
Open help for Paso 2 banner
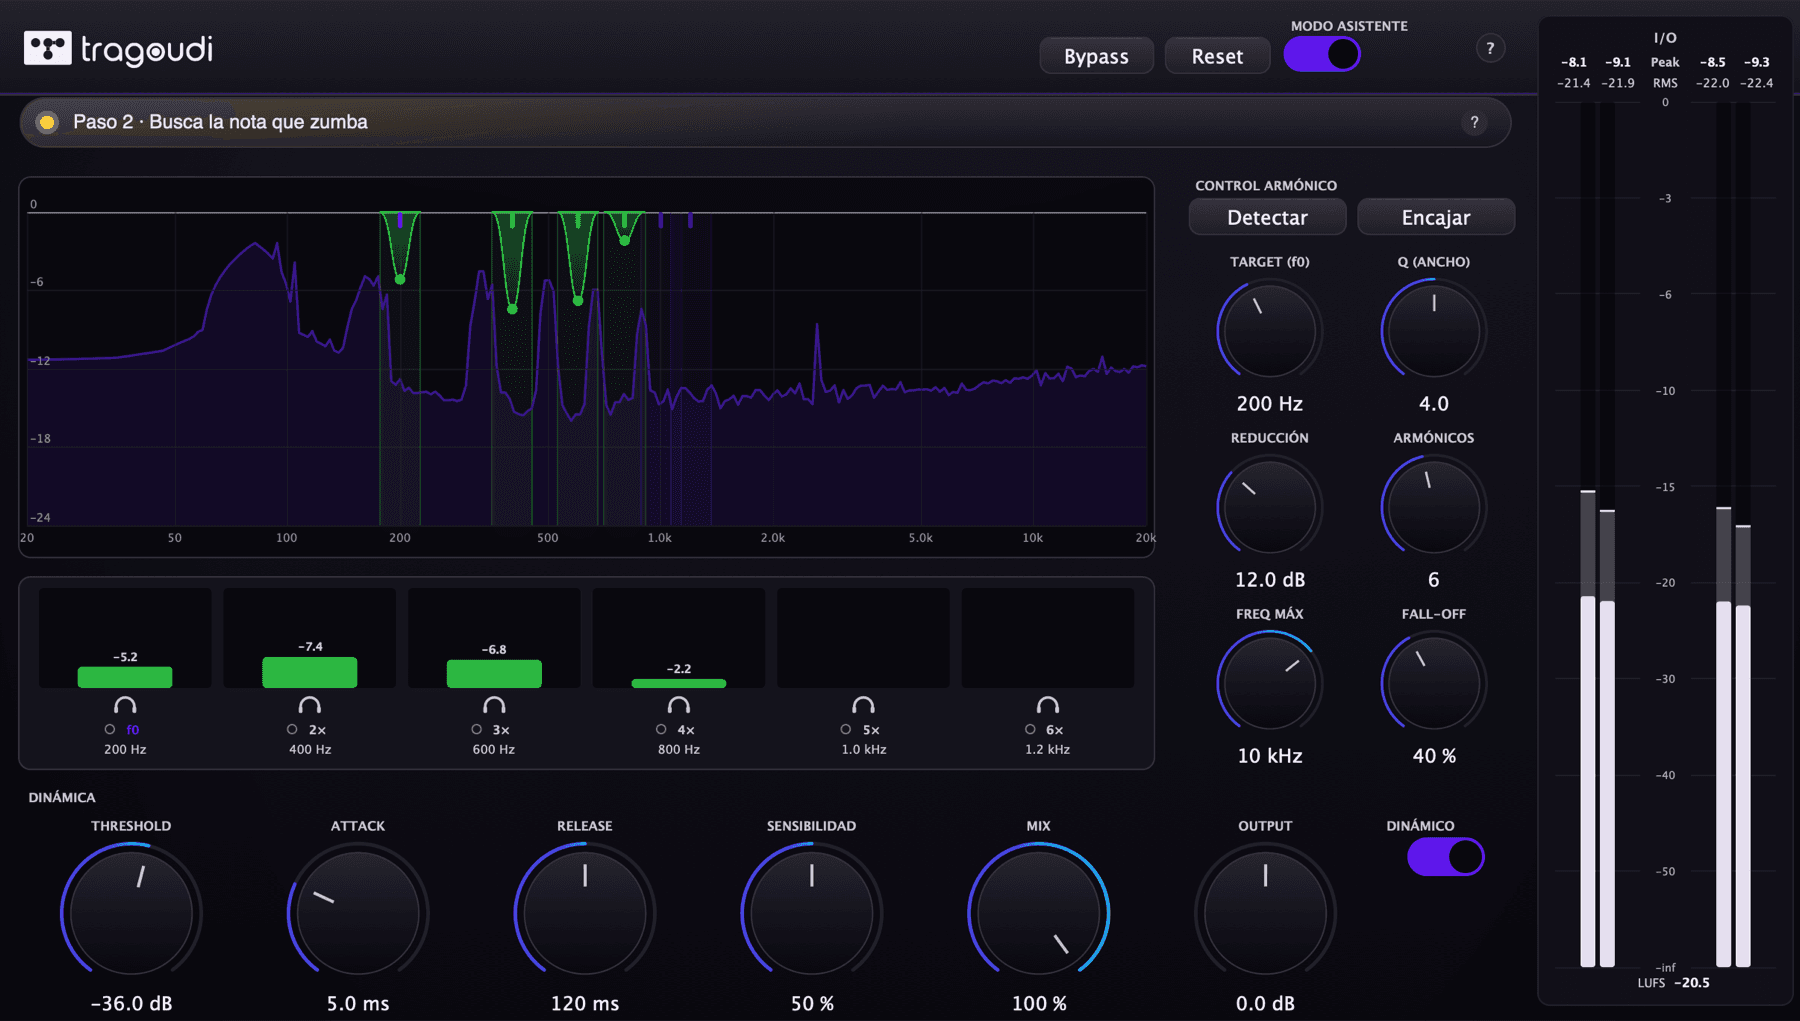pos(1474,122)
